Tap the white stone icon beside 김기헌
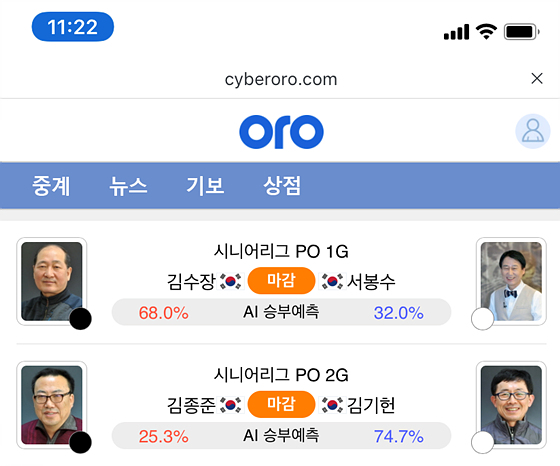The height and width of the screenshot is (466, 560). coord(482,442)
